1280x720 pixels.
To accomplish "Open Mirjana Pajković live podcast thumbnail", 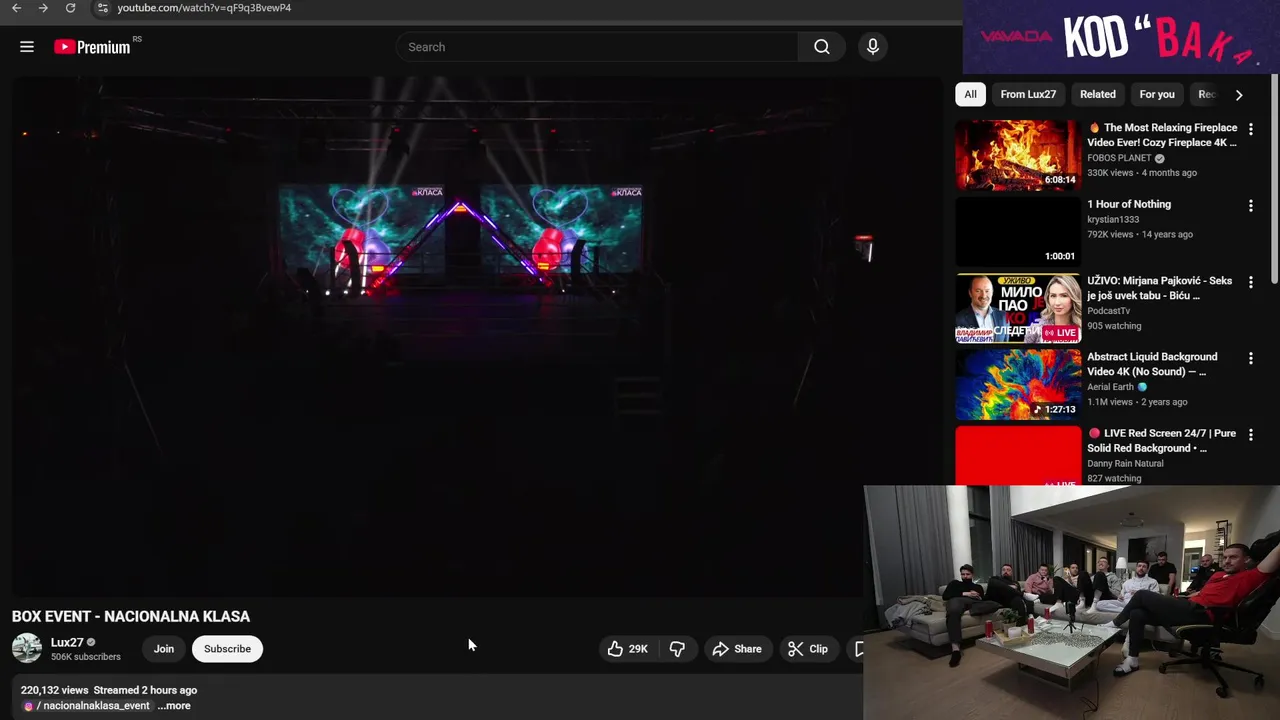I will pyautogui.click(x=1018, y=308).
